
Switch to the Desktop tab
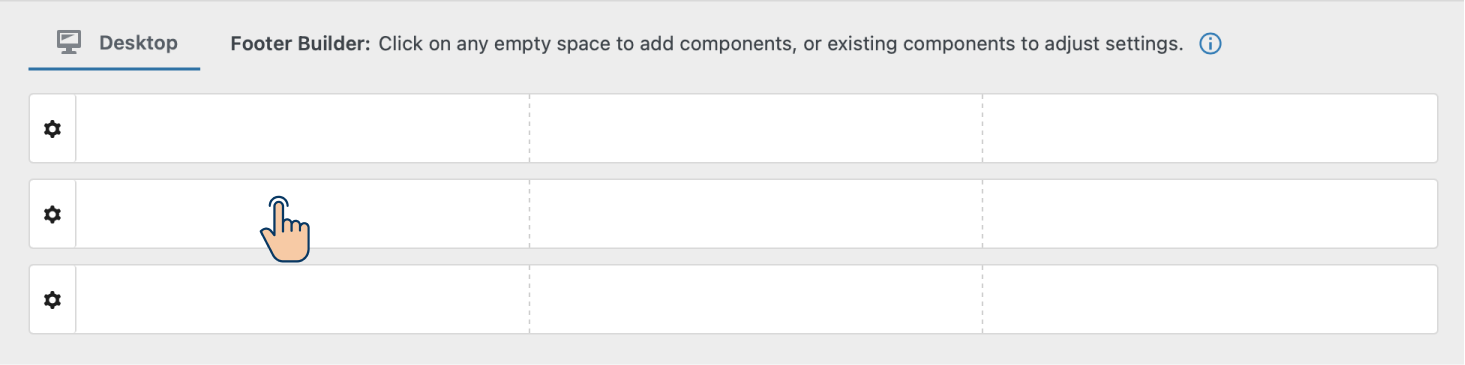point(114,44)
